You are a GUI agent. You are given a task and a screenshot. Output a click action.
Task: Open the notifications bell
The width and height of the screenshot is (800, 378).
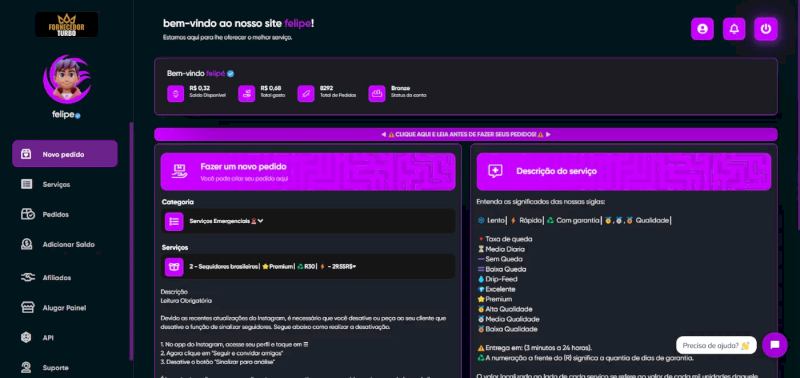pyautogui.click(x=734, y=29)
